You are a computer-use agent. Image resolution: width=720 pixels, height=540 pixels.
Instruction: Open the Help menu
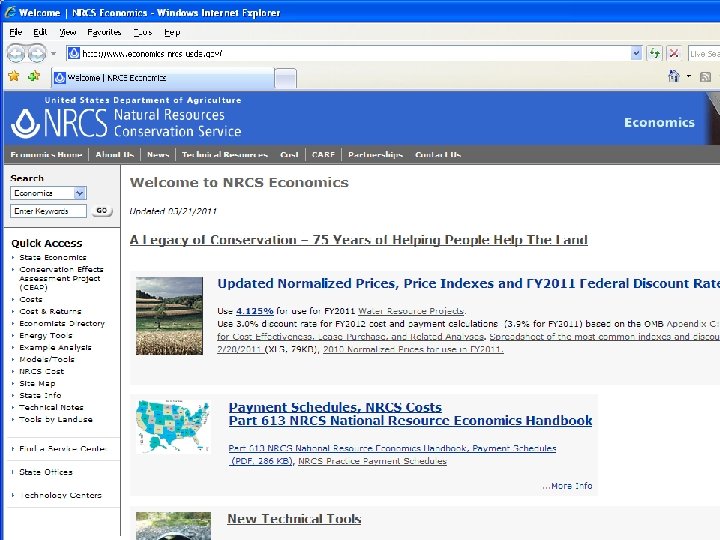coord(172,32)
